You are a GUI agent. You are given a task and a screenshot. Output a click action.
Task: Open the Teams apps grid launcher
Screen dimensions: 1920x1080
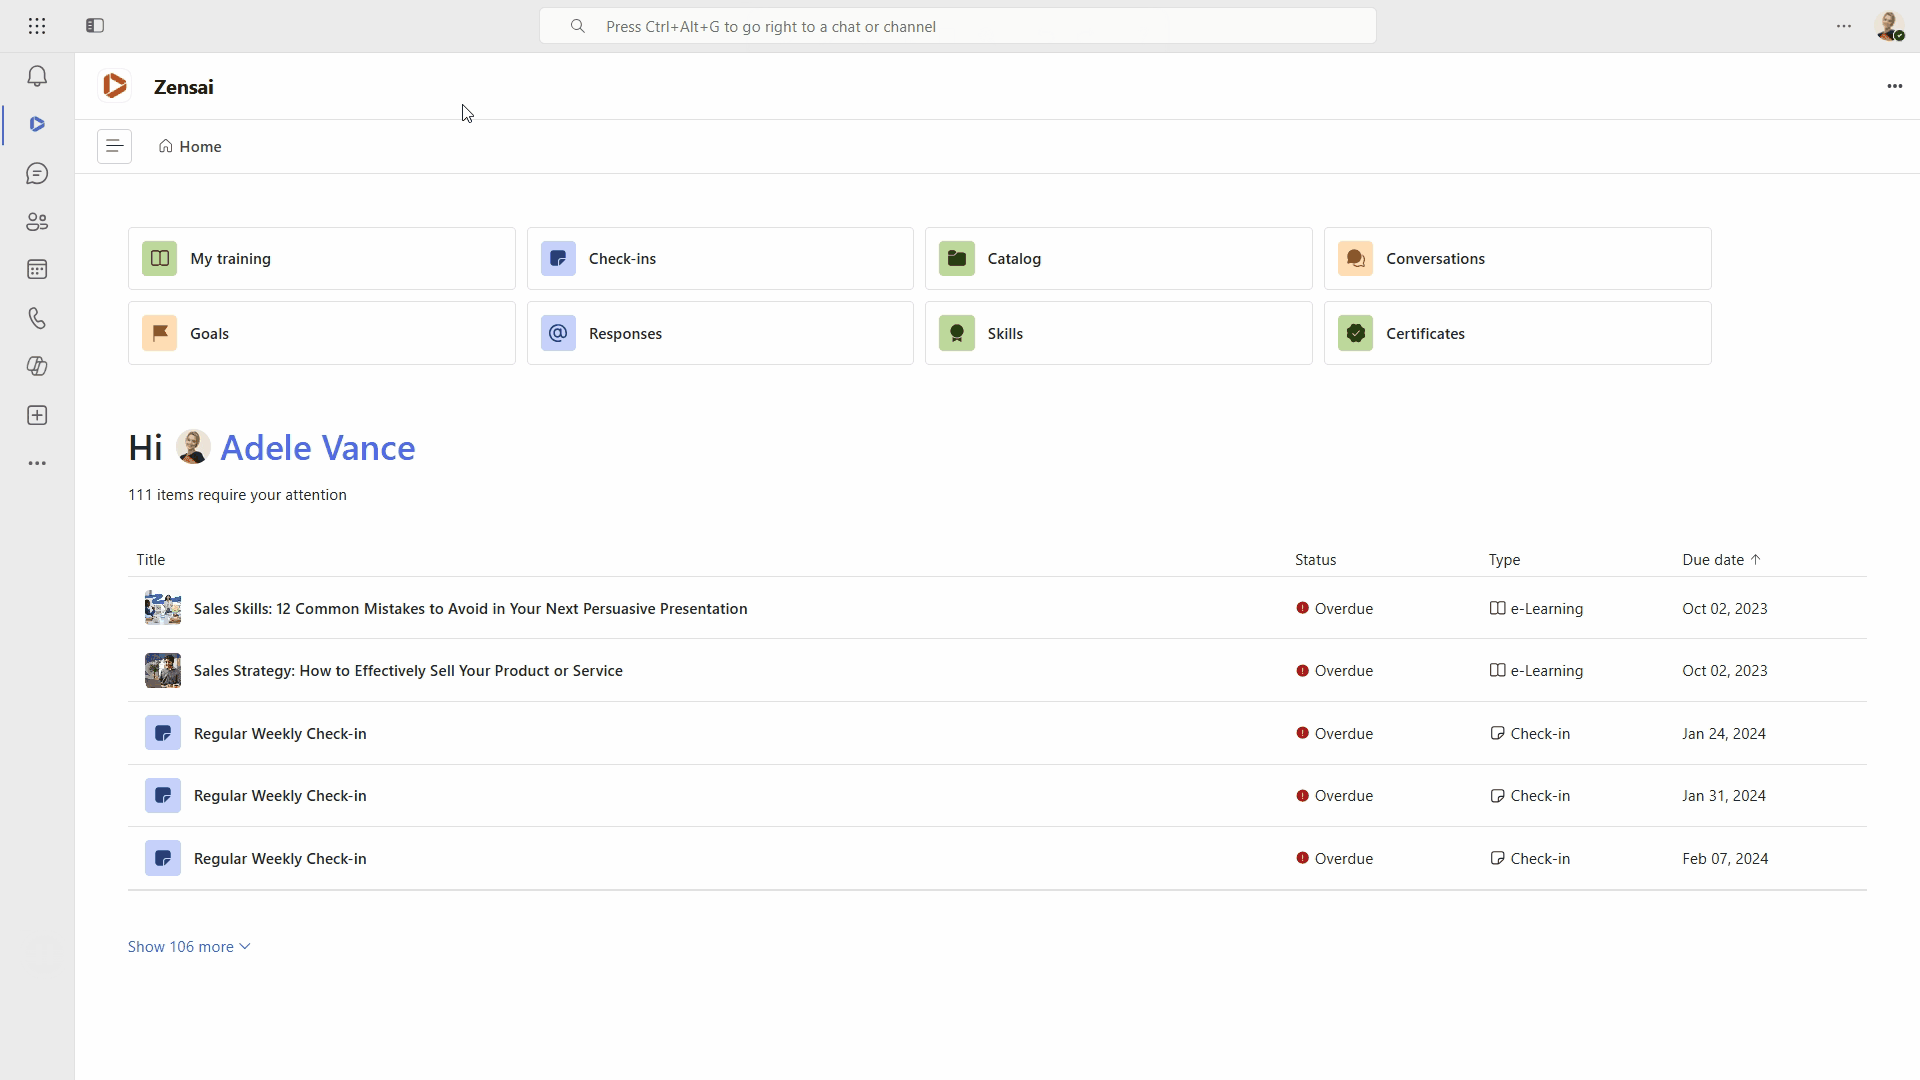[37, 26]
